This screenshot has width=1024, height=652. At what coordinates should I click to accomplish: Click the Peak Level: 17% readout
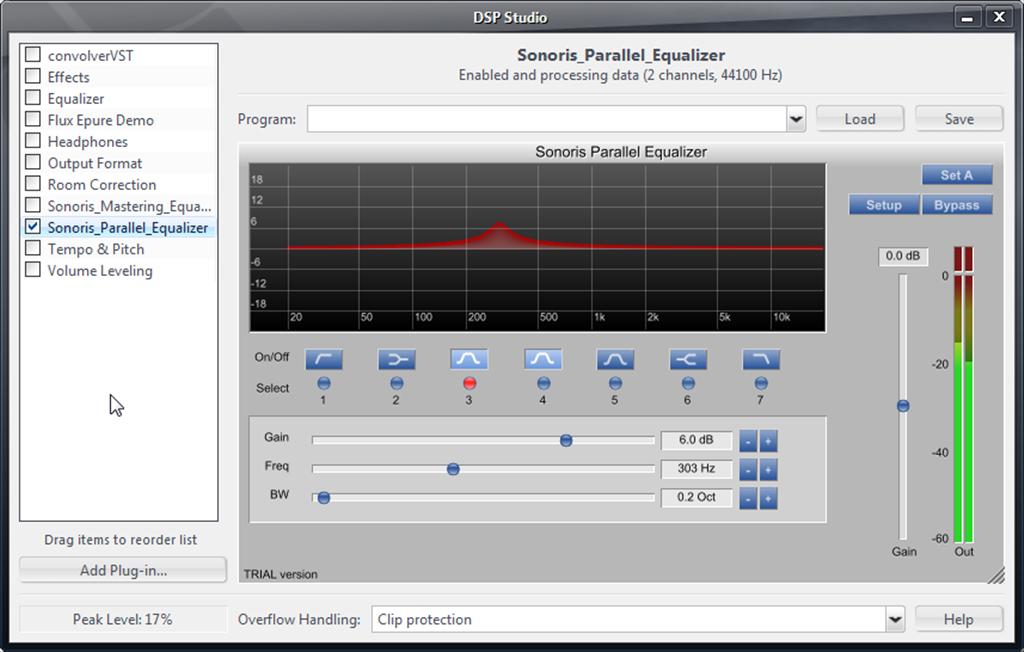(122, 619)
